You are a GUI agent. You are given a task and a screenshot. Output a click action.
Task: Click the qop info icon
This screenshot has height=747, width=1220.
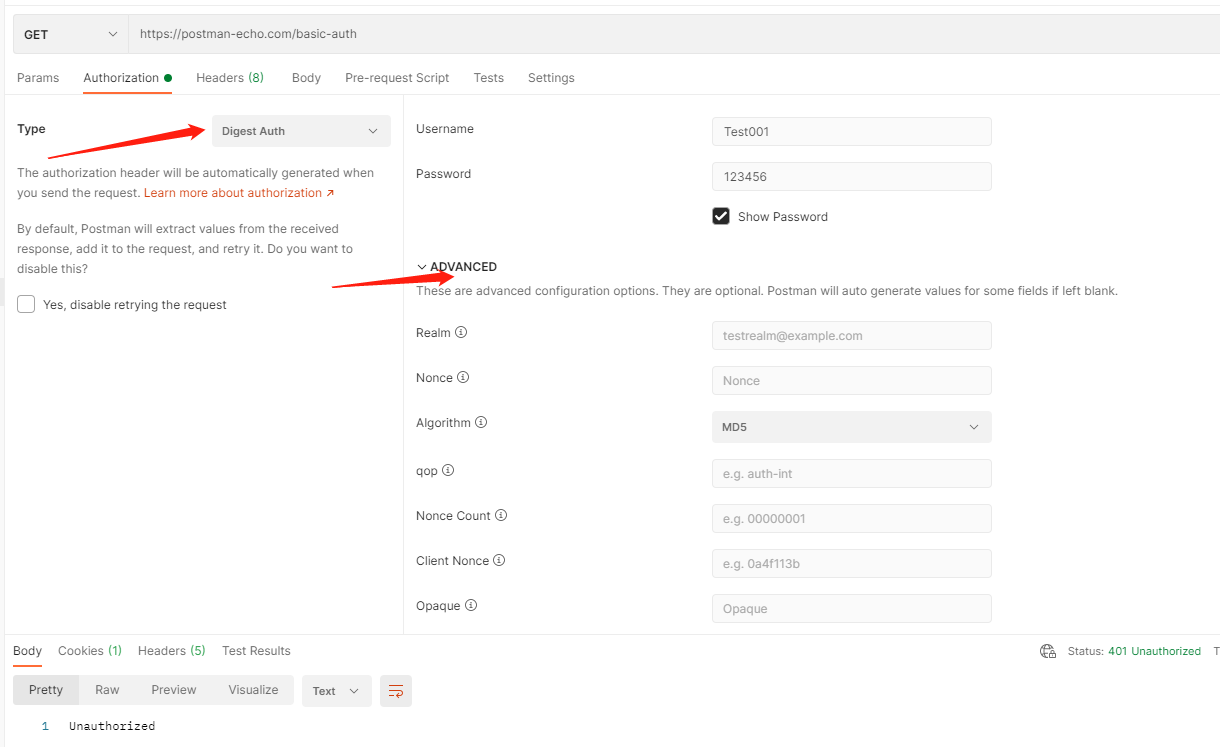click(x=448, y=470)
